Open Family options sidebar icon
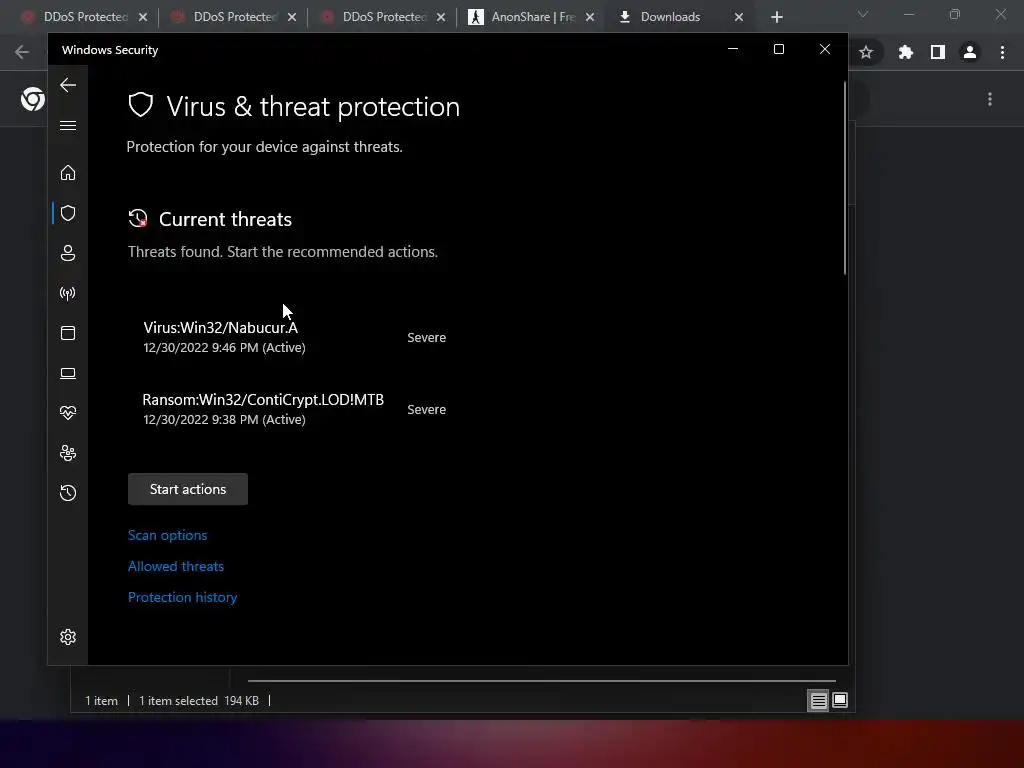 point(68,453)
